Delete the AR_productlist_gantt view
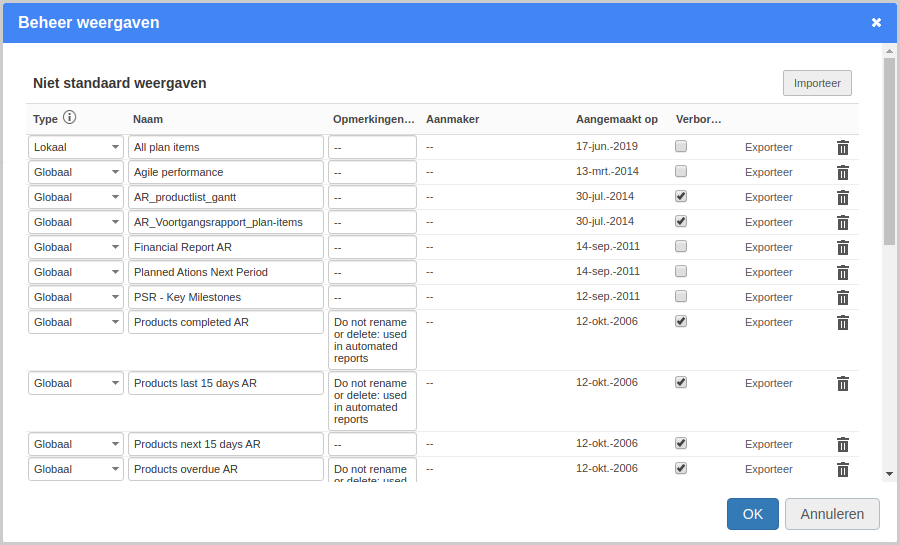The width and height of the screenshot is (900, 545). (843, 197)
